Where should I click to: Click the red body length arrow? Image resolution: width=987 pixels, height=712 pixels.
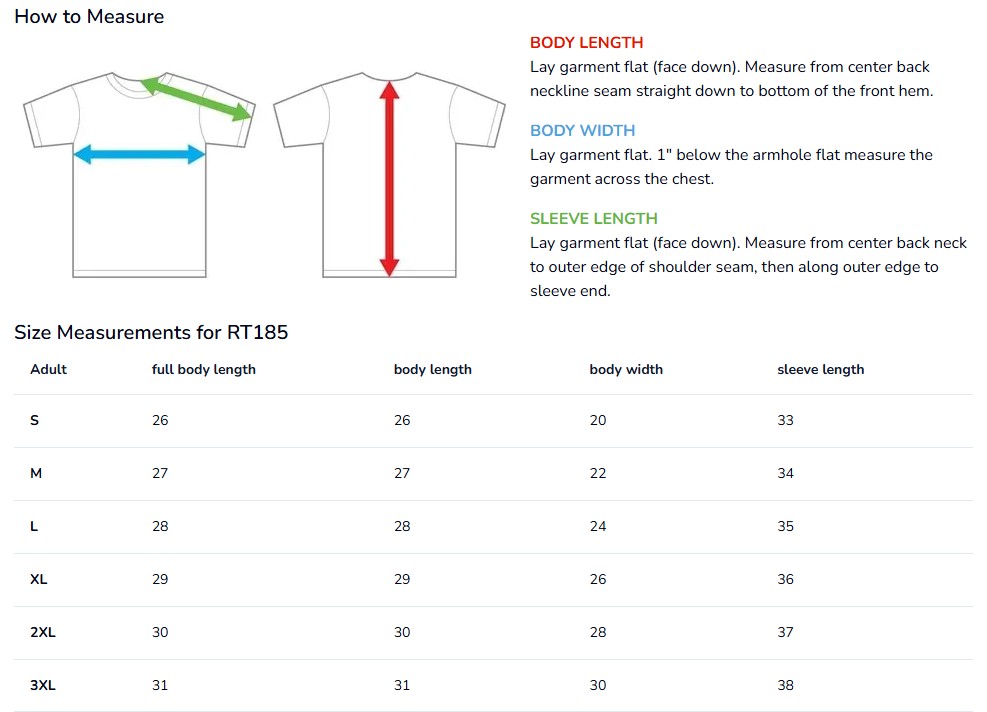click(x=390, y=178)
